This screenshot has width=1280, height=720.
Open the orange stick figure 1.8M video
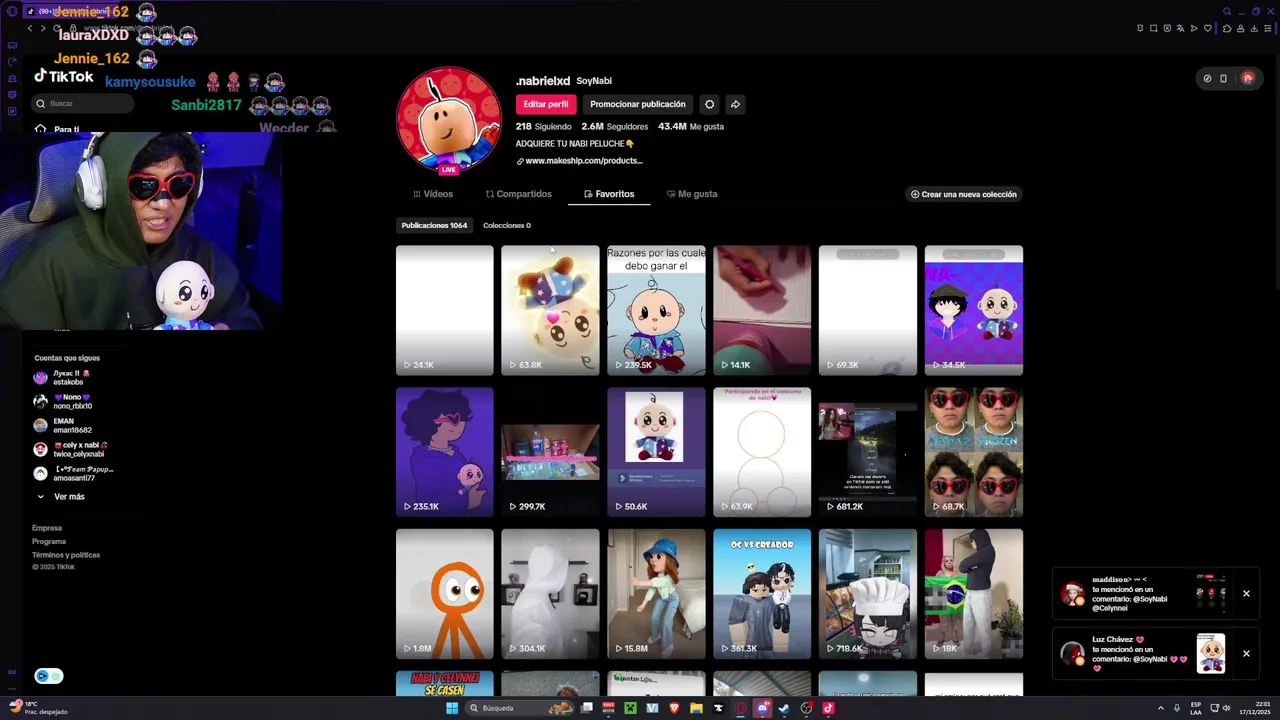click(444, 594)
